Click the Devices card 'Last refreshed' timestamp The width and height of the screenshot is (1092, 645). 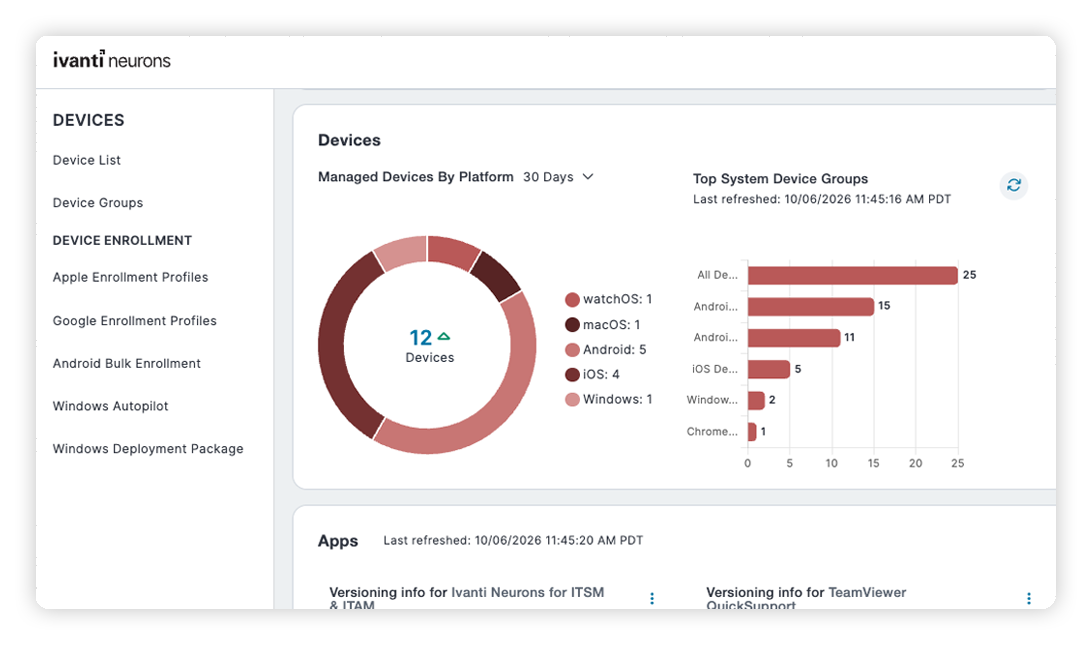tap(822, 199)
